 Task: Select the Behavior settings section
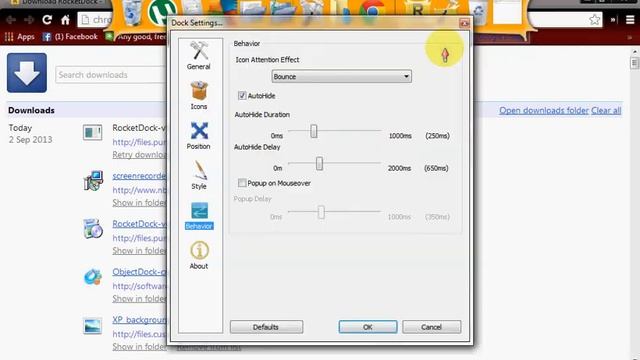click(199, 215)
